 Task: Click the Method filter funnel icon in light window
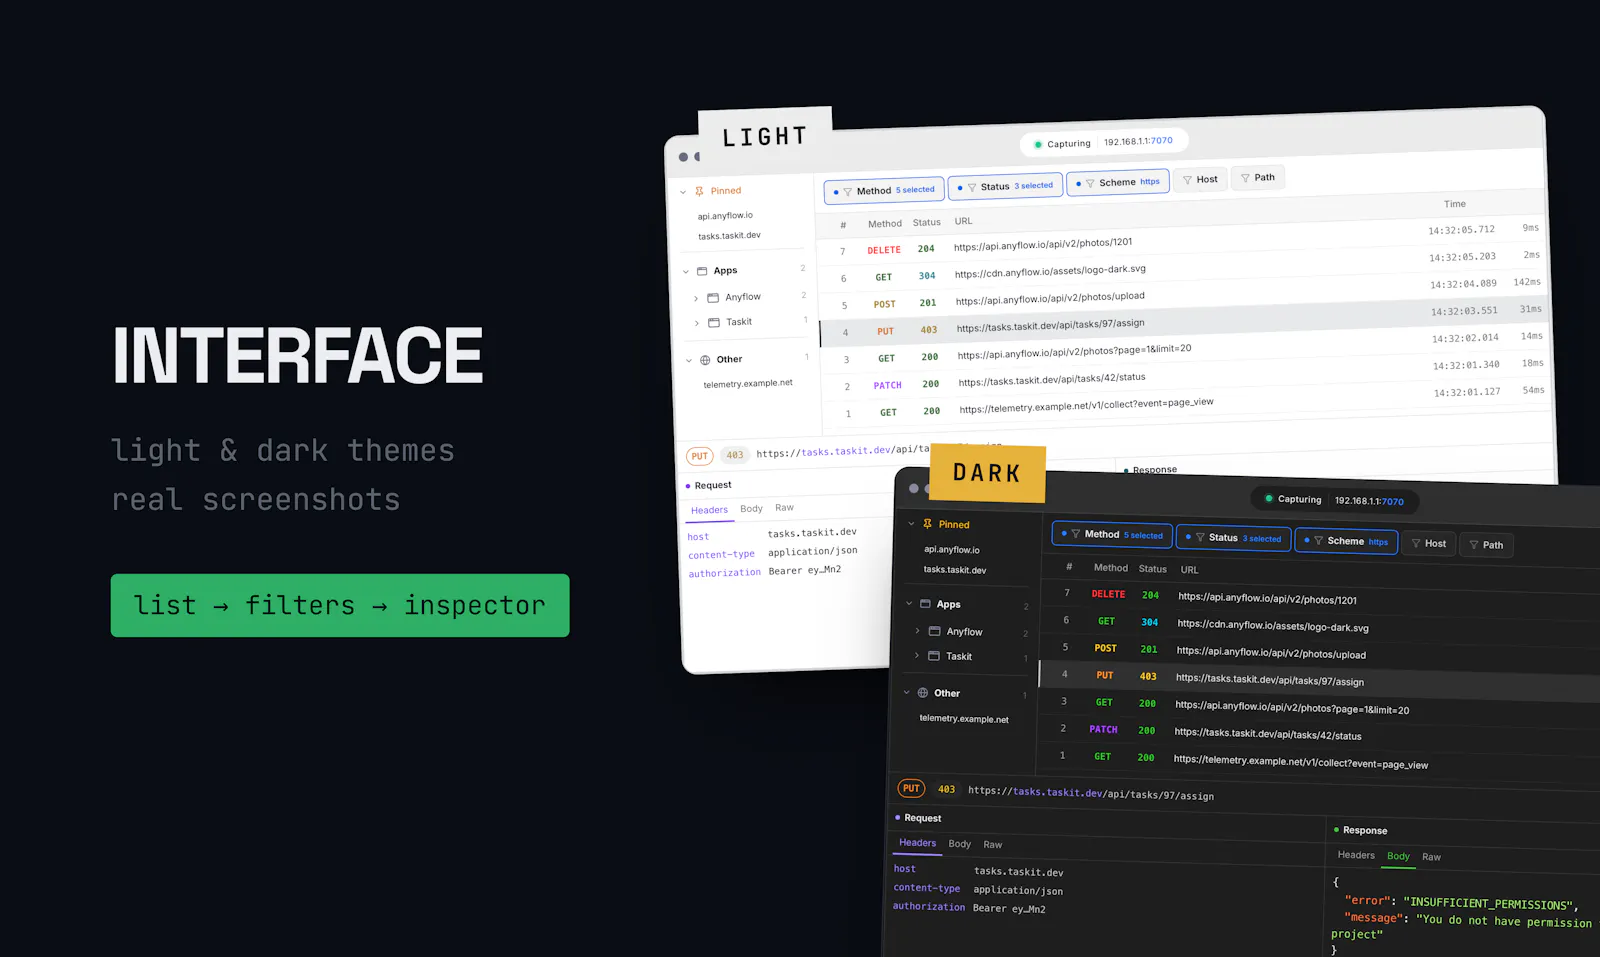coord(848,191)
